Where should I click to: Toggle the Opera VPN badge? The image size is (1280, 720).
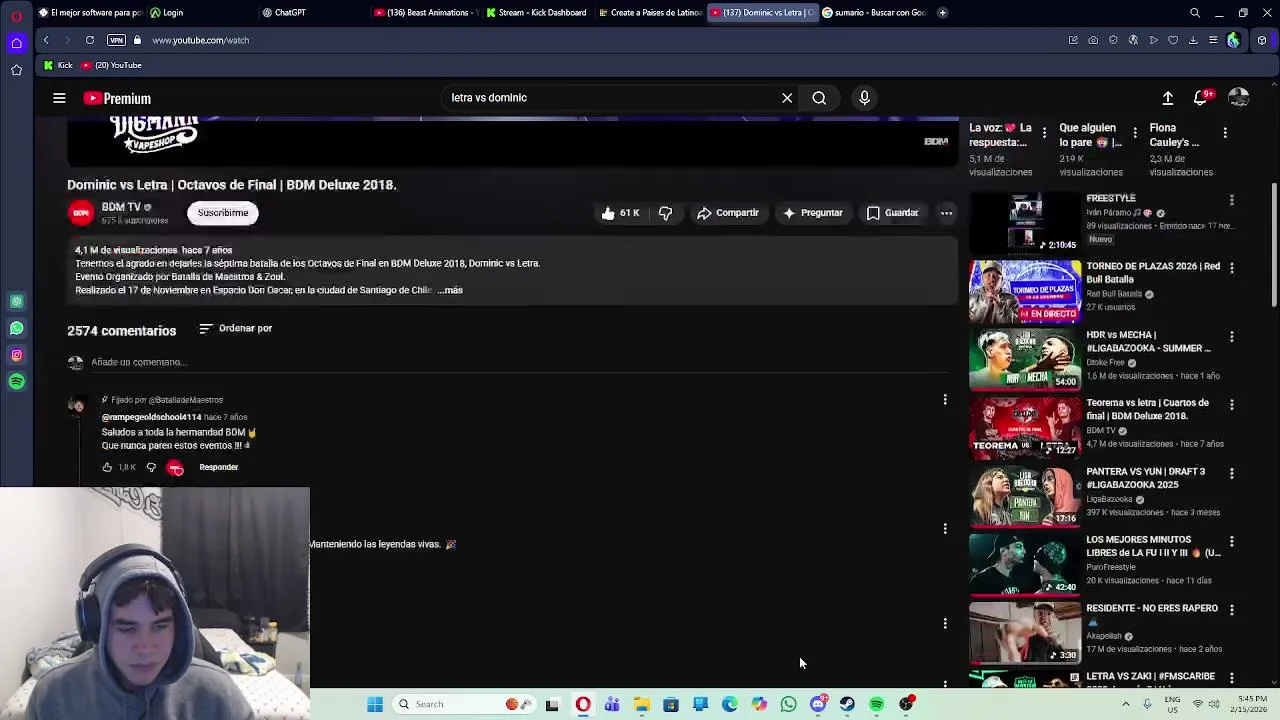[x=116, y=40]
